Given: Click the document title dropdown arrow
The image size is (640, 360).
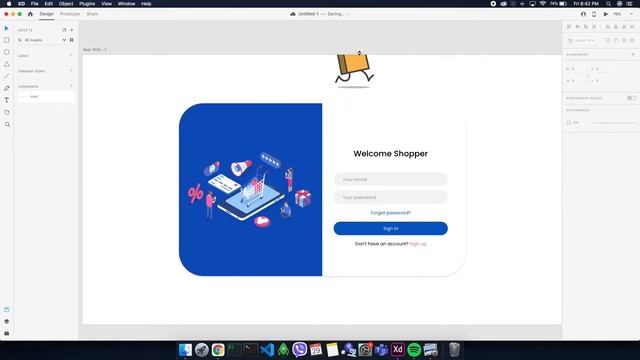Looking at the screenshot, I should point(348,14).
